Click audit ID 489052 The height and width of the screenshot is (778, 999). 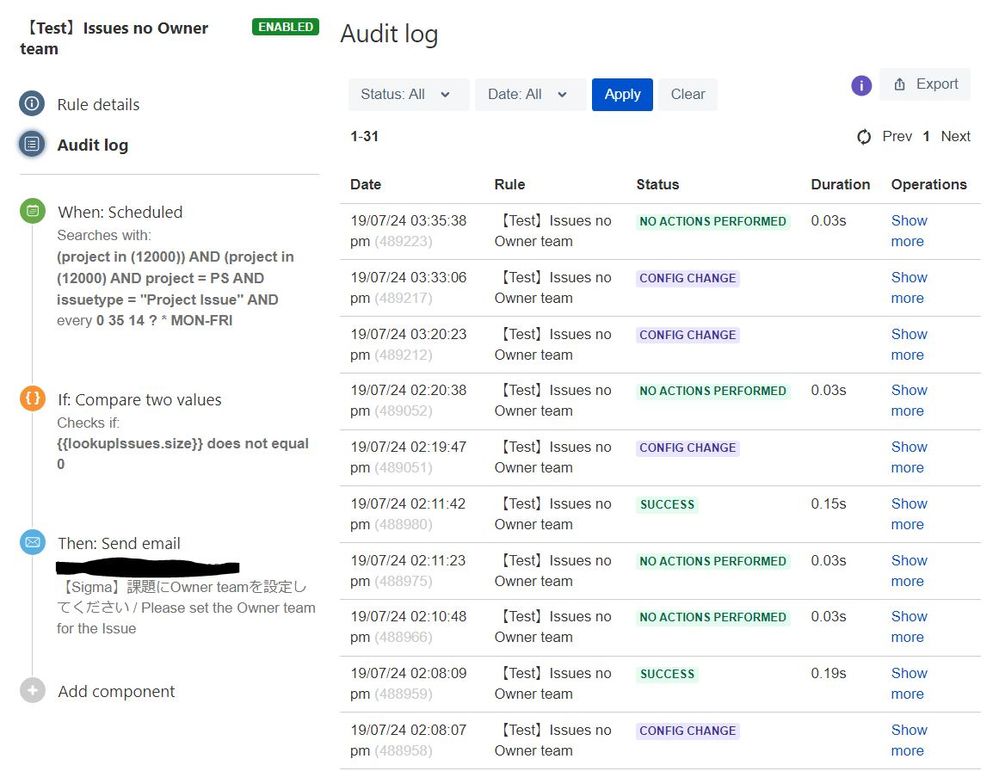[403, 411]
